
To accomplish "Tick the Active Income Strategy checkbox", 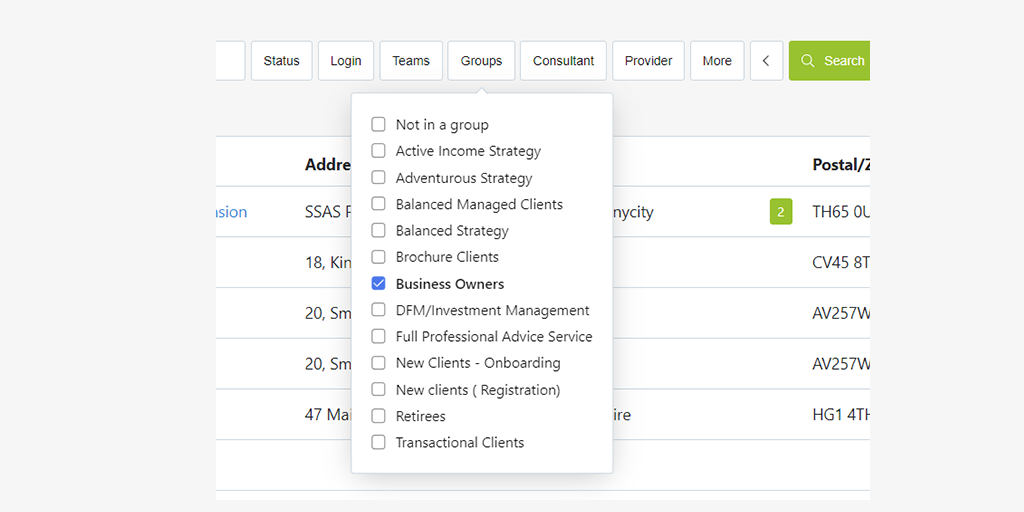I will point(379,151).
